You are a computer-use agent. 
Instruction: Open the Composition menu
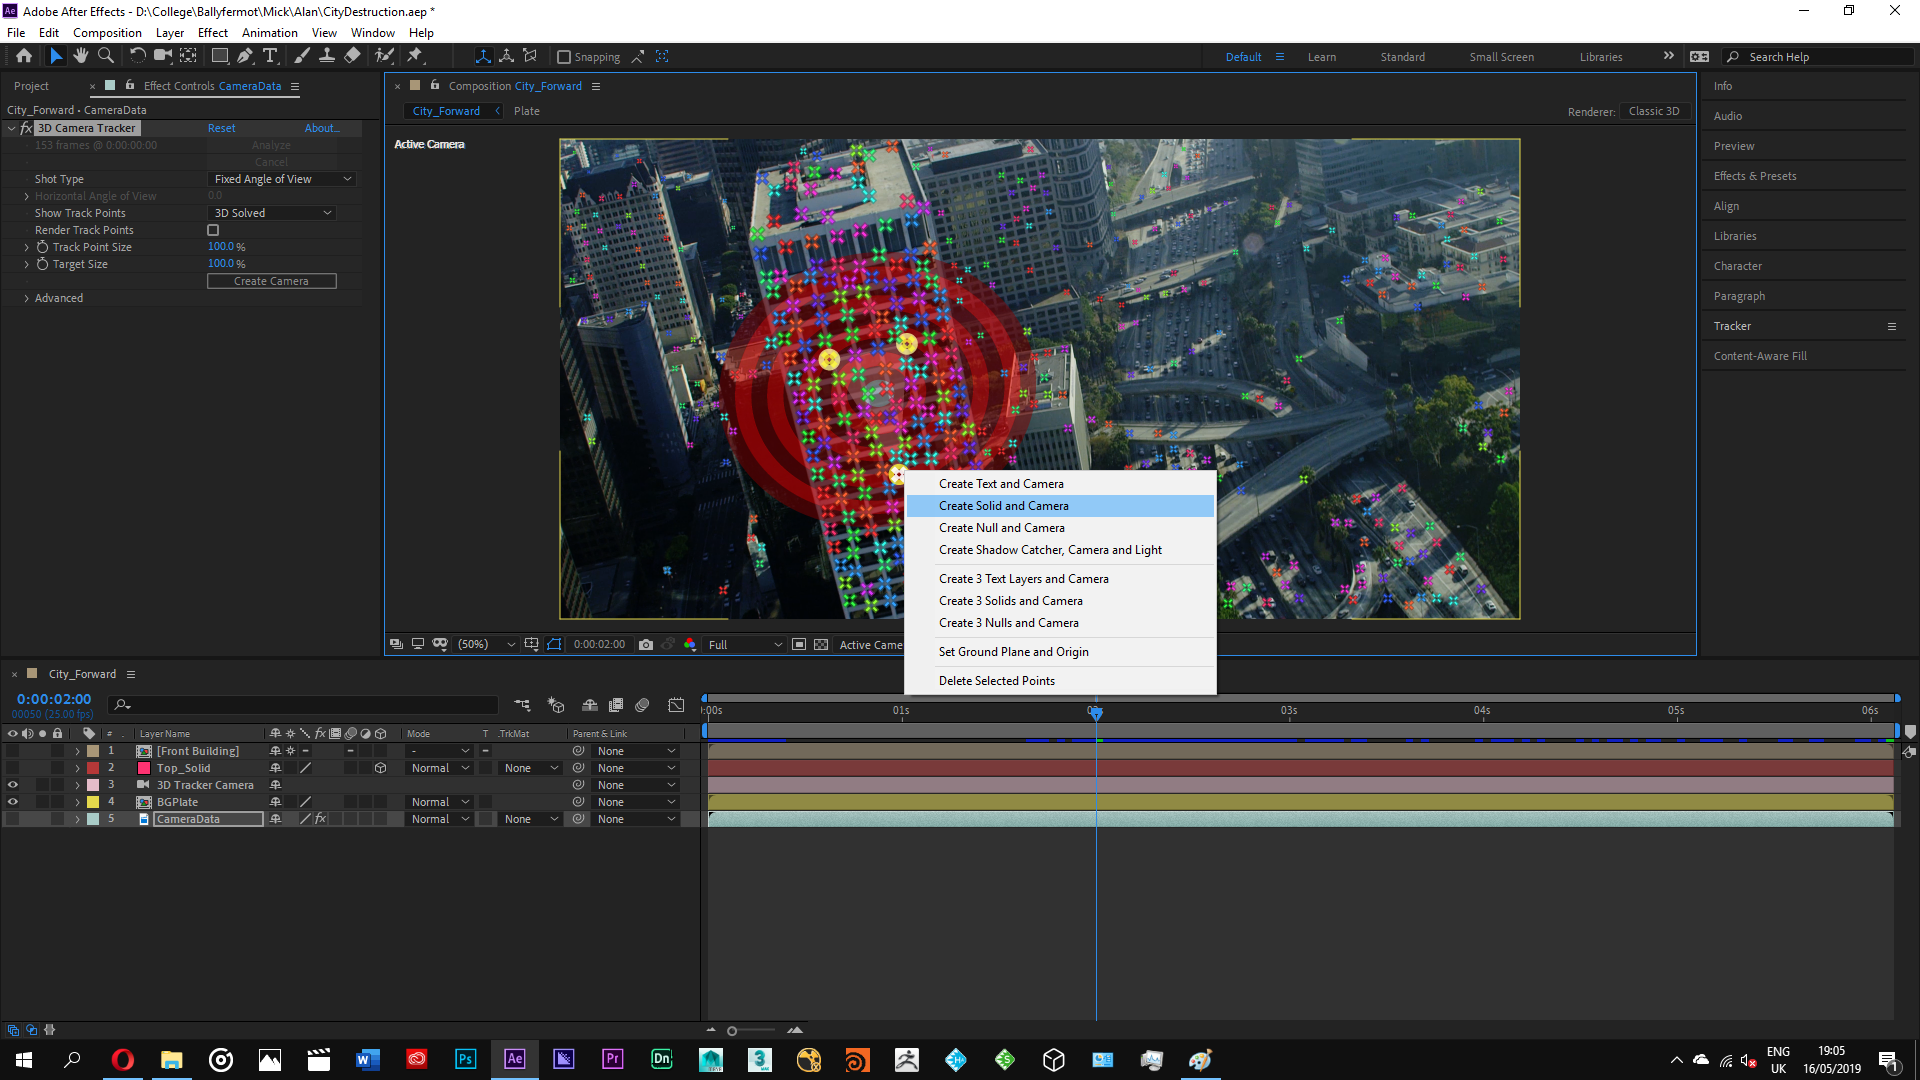[107, 33]
